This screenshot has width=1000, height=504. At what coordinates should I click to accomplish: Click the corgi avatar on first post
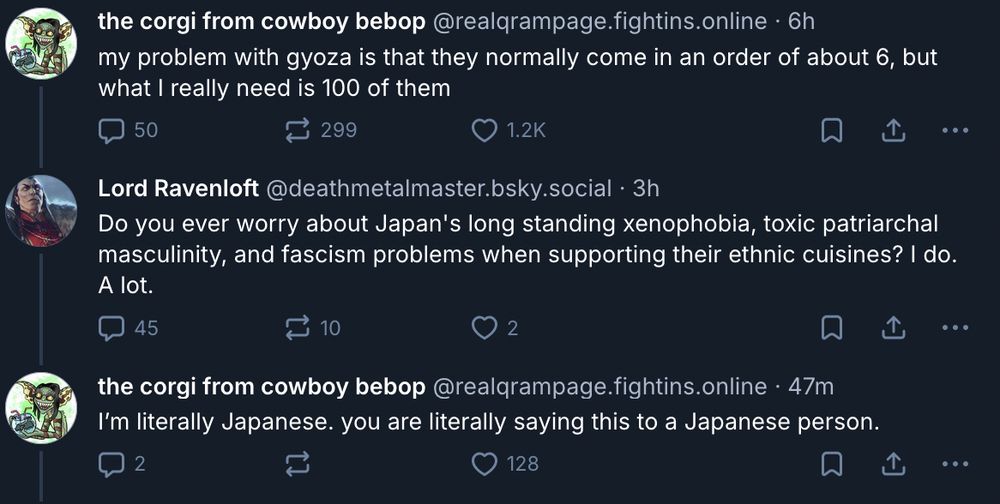[41, 44]
